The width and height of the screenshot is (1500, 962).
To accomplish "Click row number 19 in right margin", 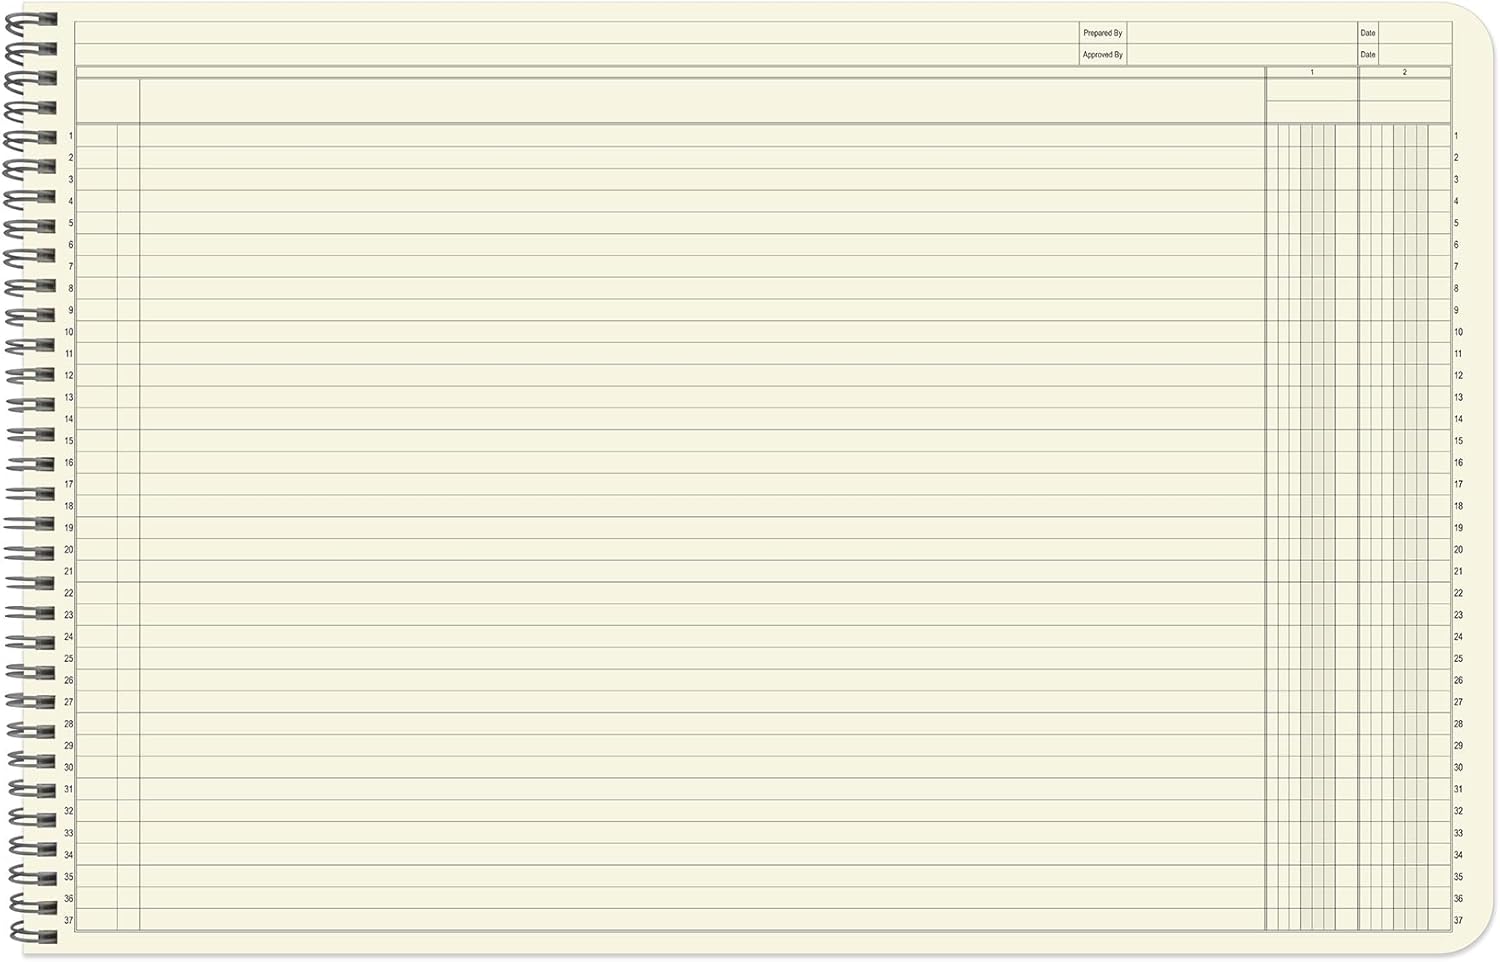I will 1458,528.
